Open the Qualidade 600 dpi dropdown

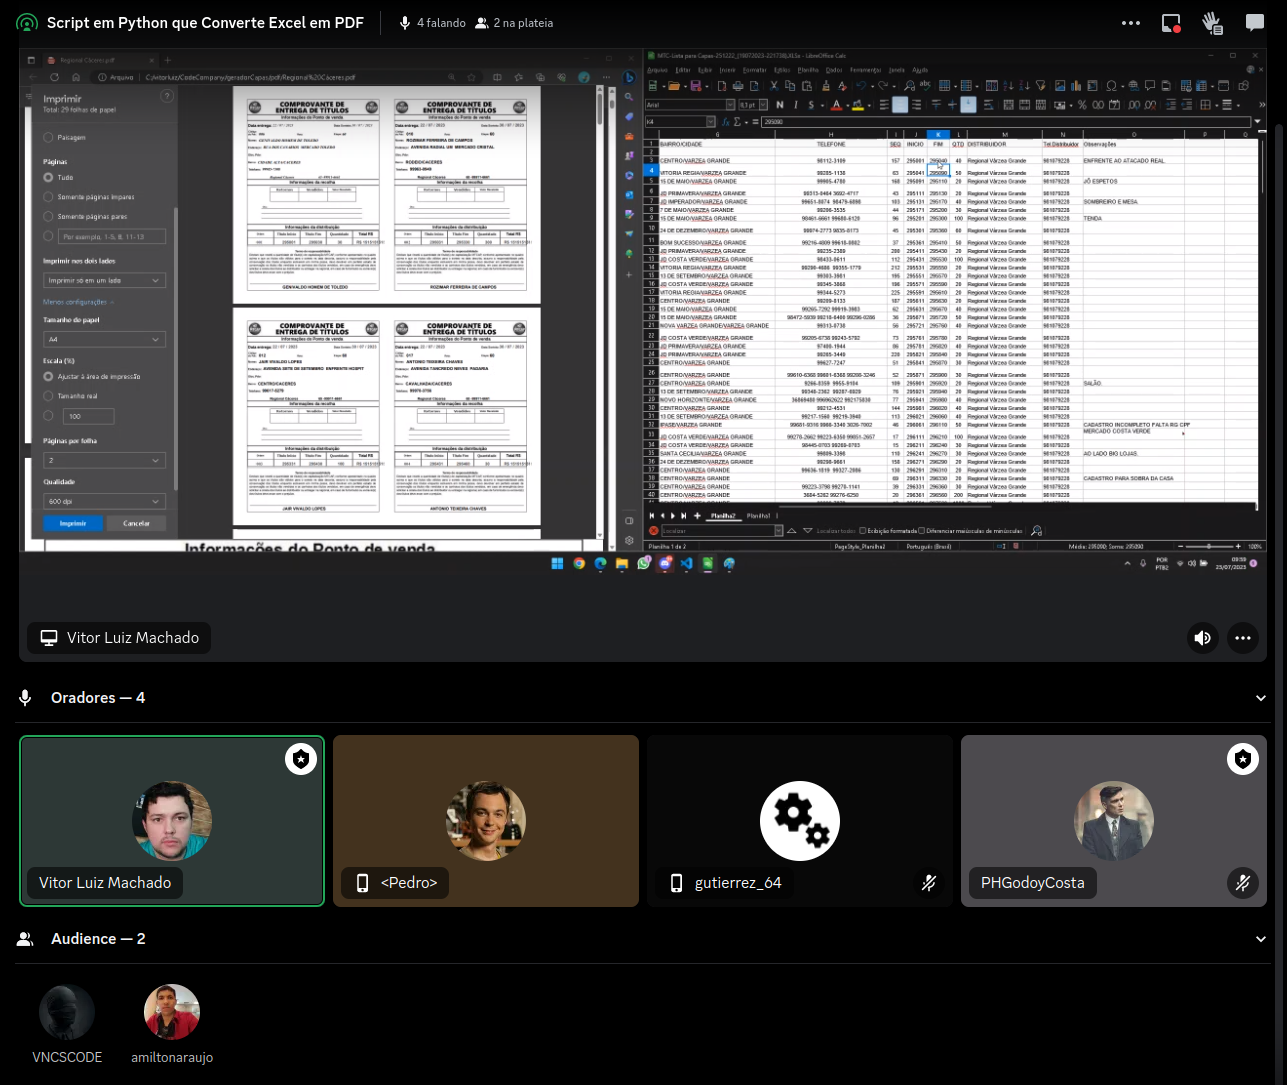(x=103, y=501)
